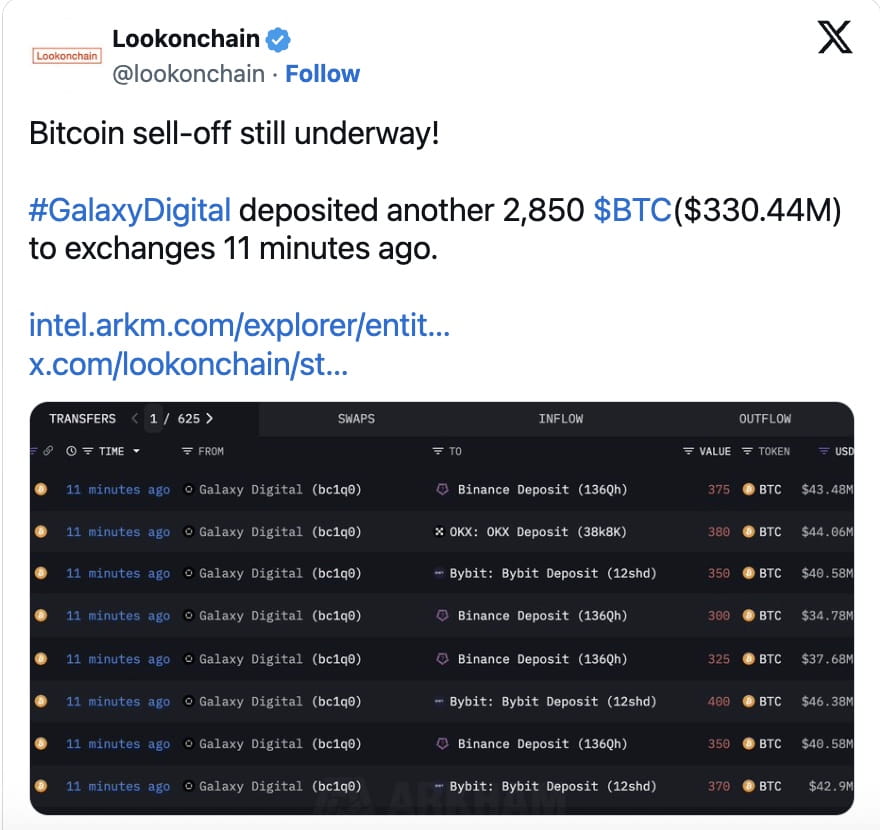Screen dimensions: 880x830
Task: Switch to the SWAPS tab
Action: [x=356, y=419]
